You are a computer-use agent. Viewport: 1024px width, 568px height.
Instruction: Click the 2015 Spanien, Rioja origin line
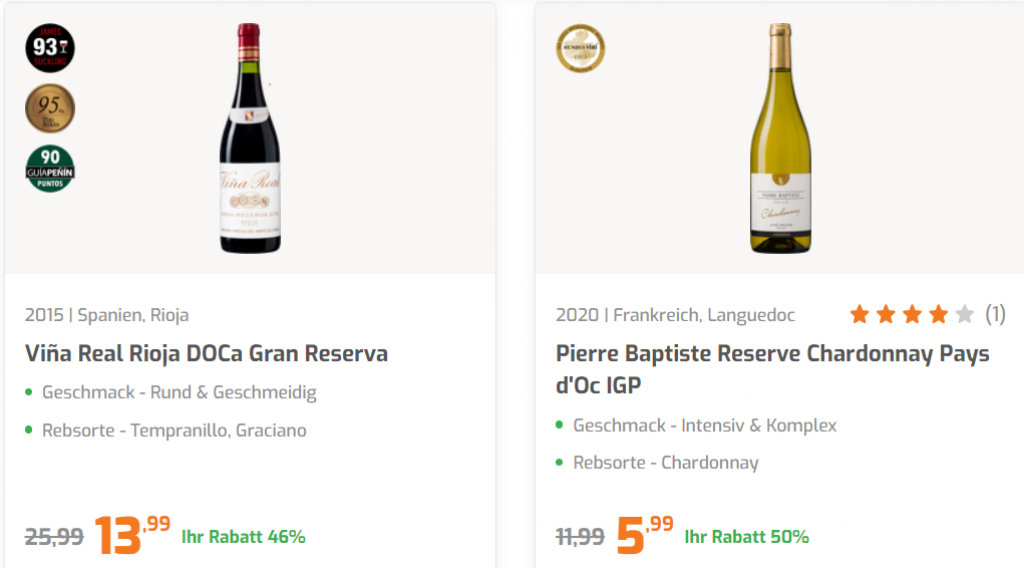pyautogui.click(x=107, y=315)
